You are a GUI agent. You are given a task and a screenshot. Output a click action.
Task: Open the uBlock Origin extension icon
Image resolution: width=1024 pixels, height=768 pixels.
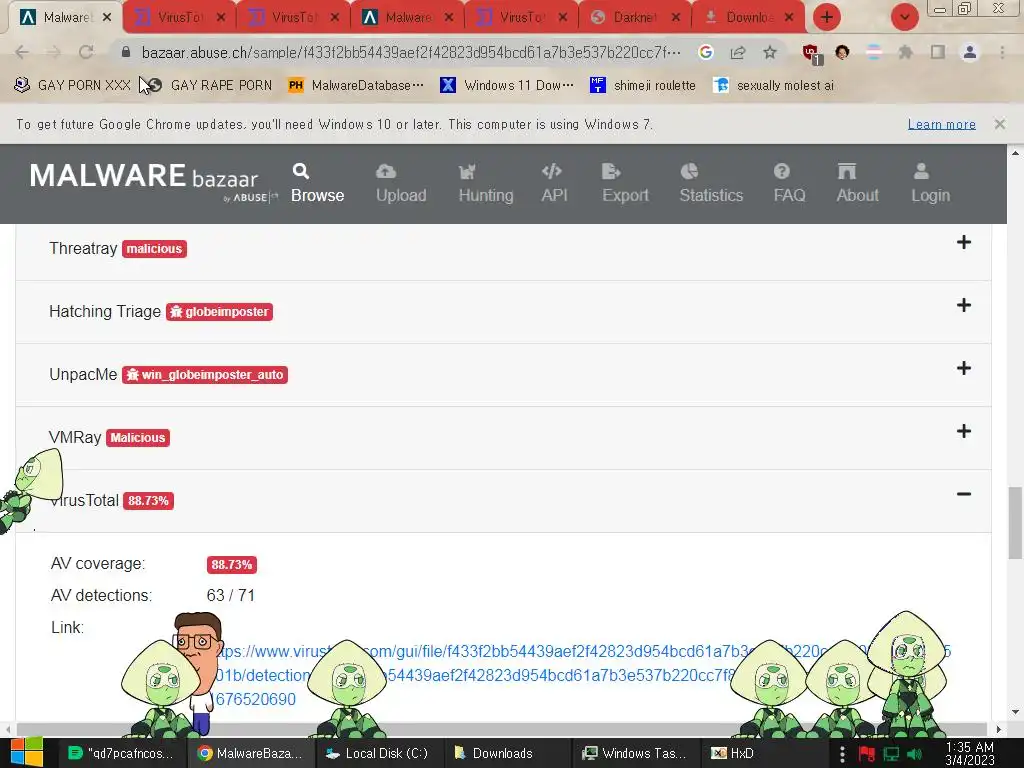tap(812, 54)
